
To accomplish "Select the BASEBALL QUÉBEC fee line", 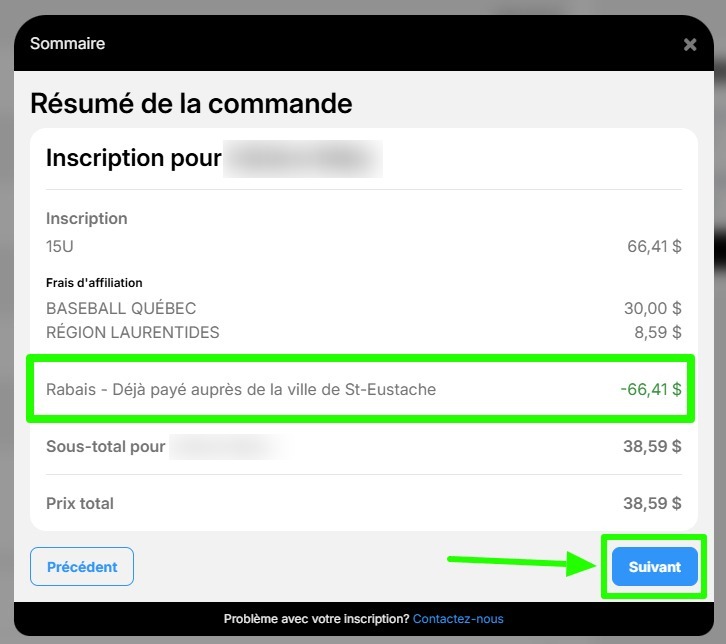I will (x=121, y=308).
